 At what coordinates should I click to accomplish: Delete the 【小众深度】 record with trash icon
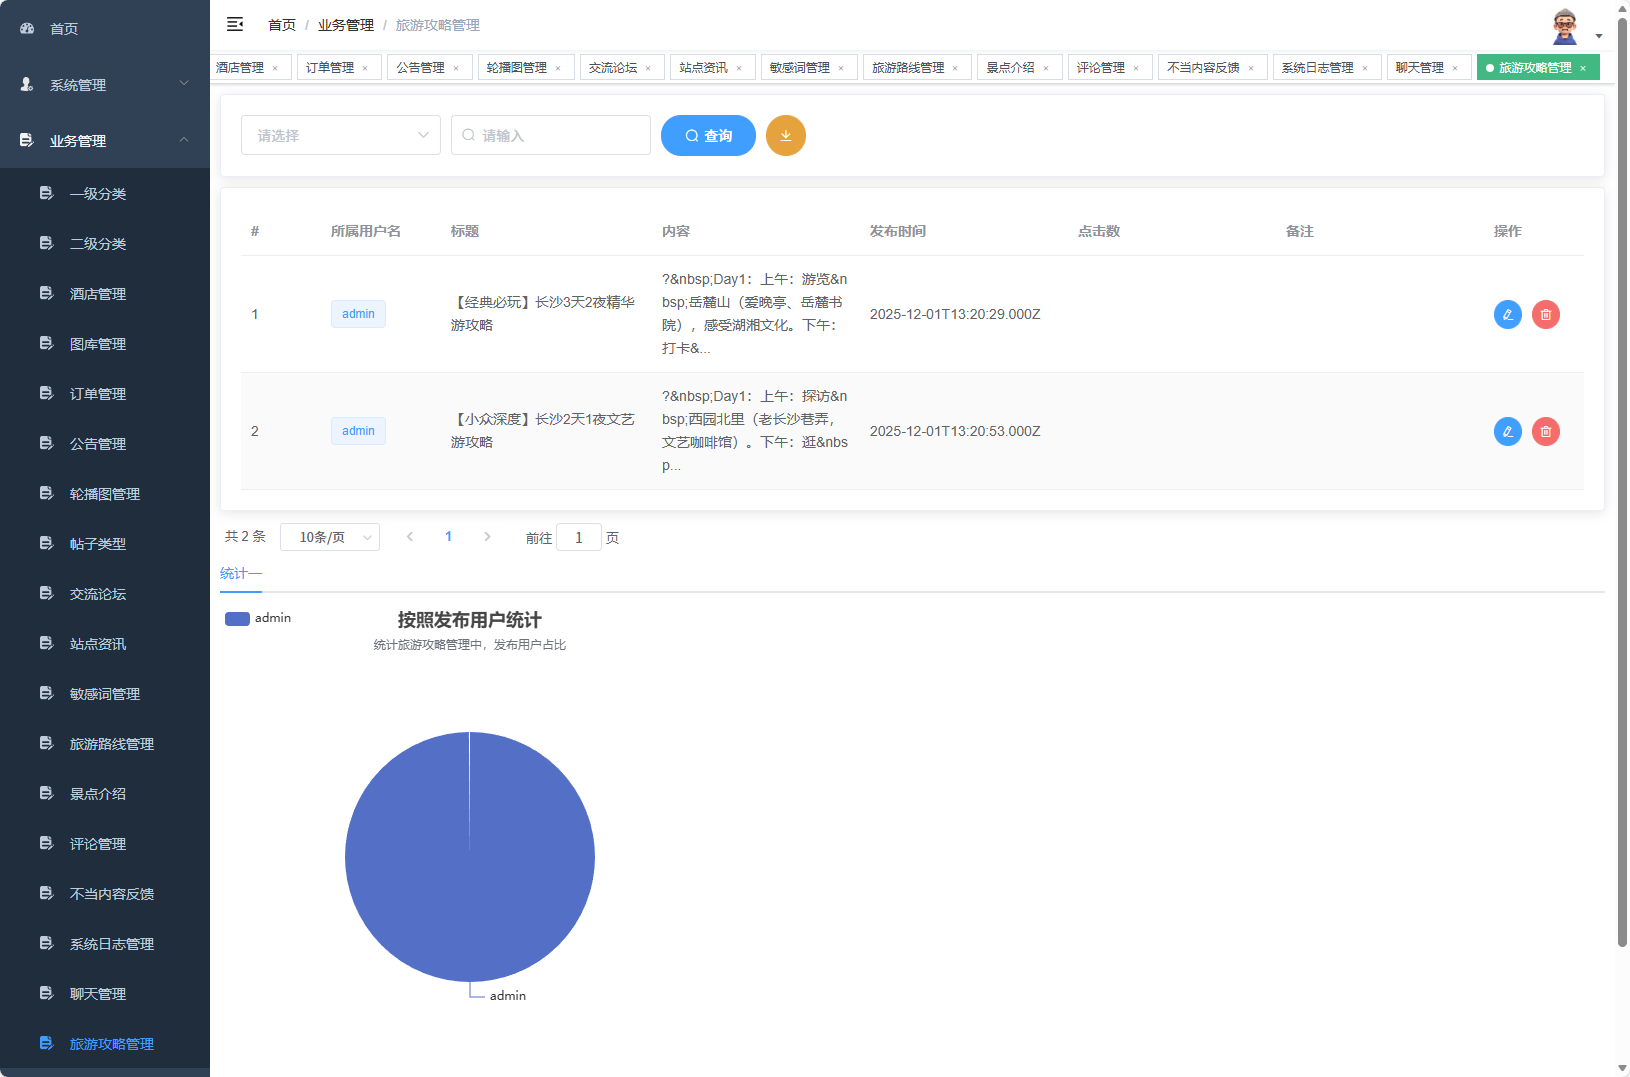pos(1545,431)
